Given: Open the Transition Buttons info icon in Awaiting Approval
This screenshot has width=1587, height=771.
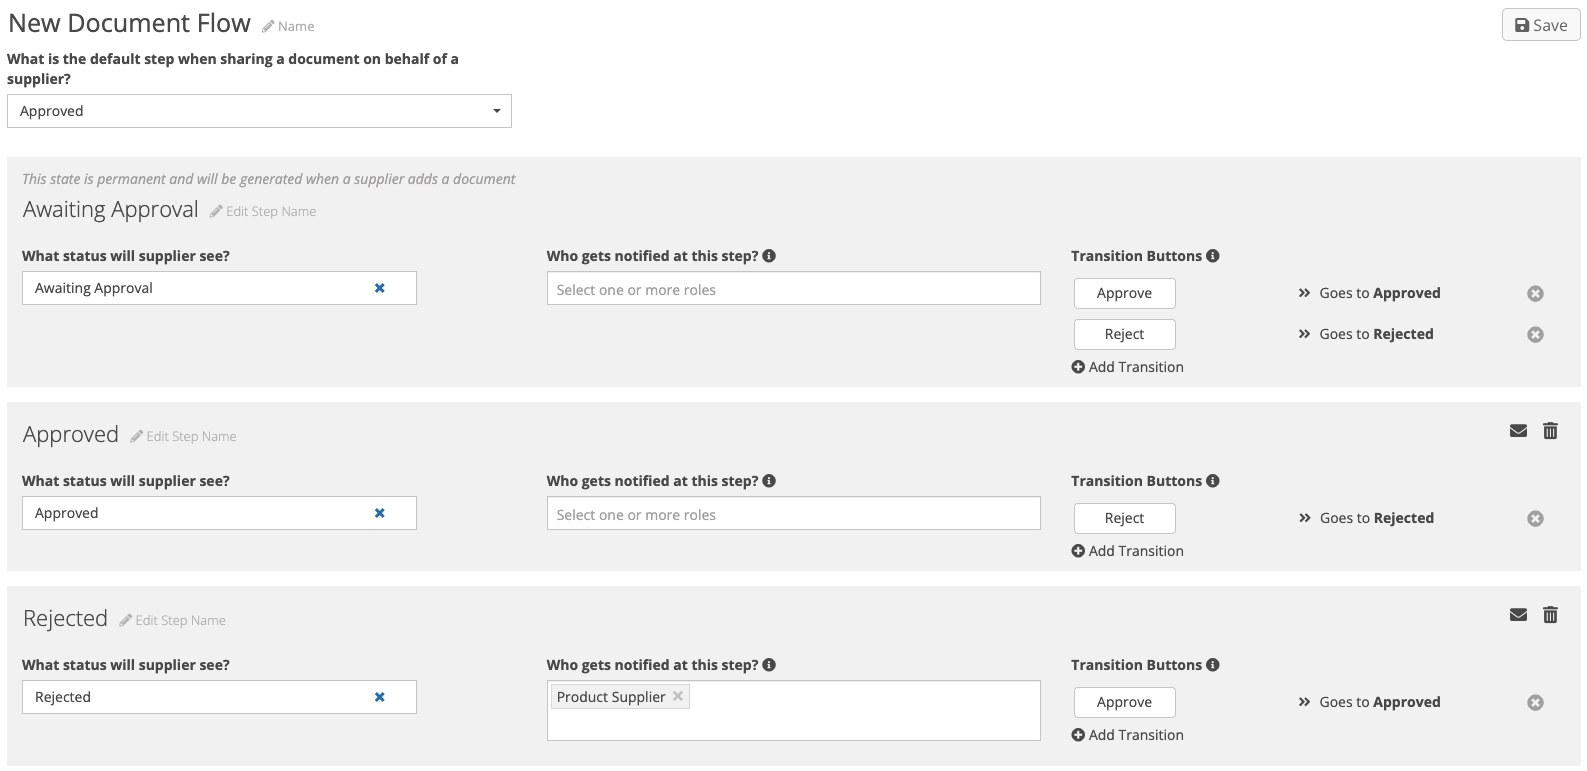Looking at the screenshot, I should point(1213,256).
